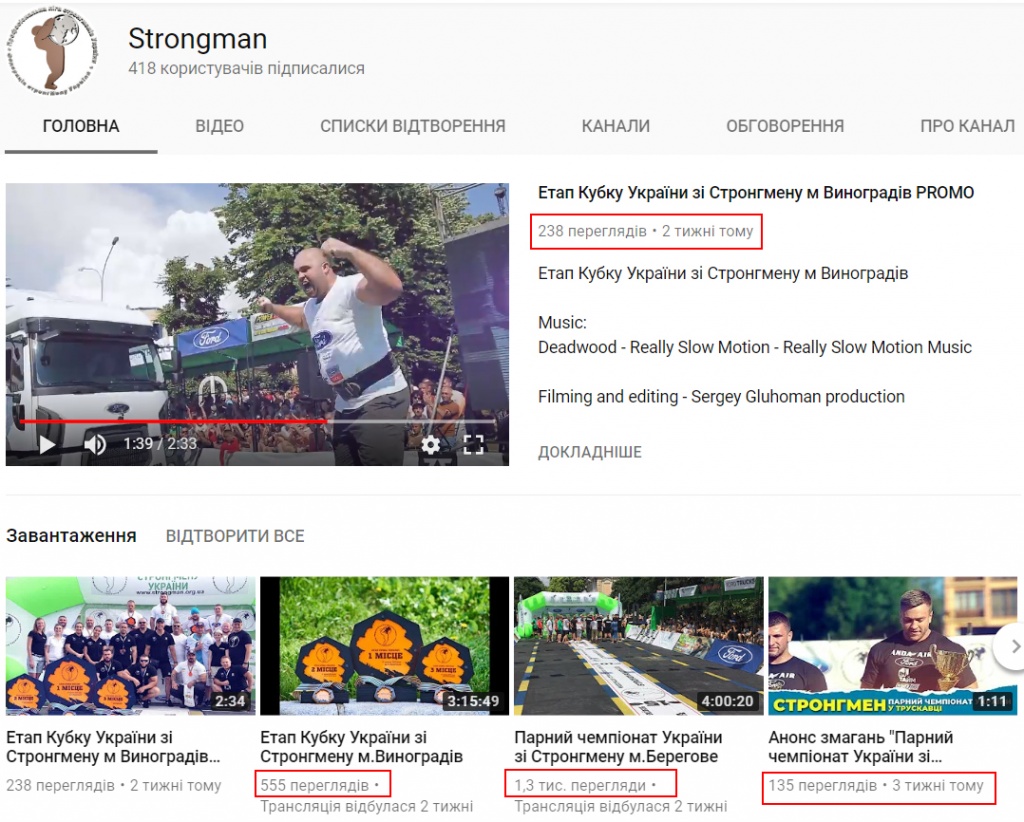The height and width of the screenshot is (822, 1024).
Task: Open the group photo thumbnail lasting 2:34
Action: (131, 646)
